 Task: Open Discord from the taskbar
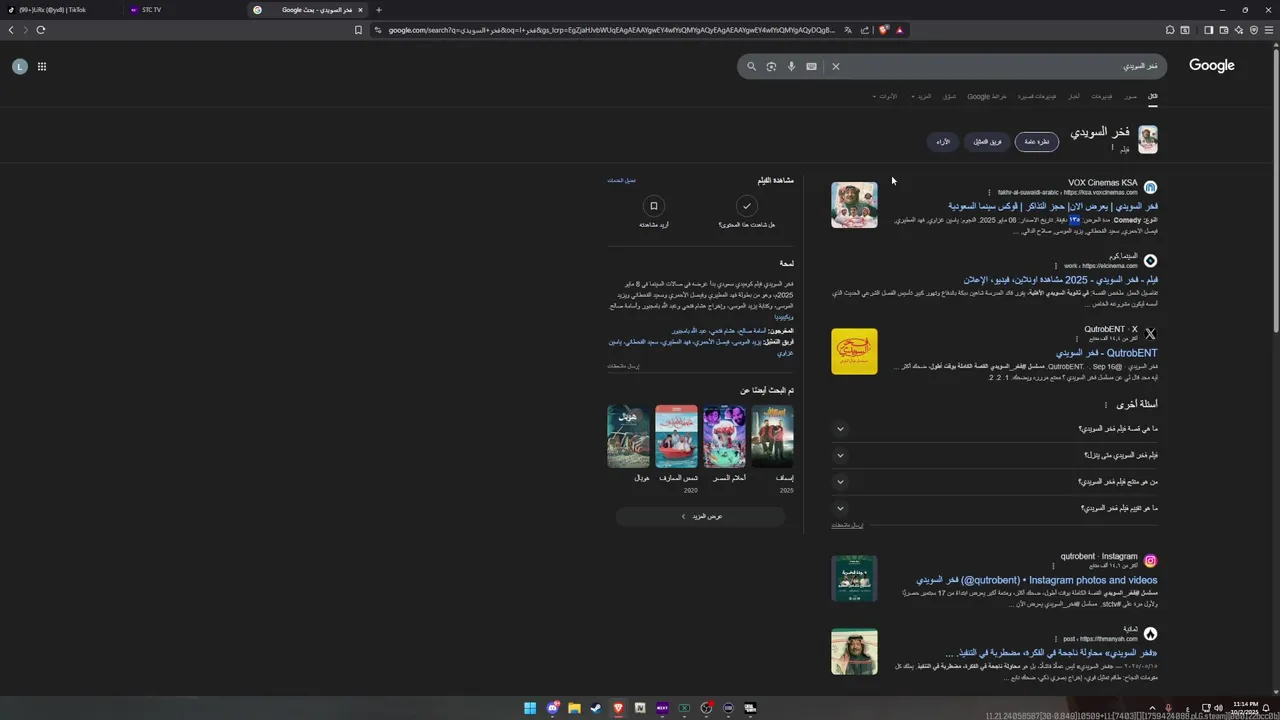[552, 708]
